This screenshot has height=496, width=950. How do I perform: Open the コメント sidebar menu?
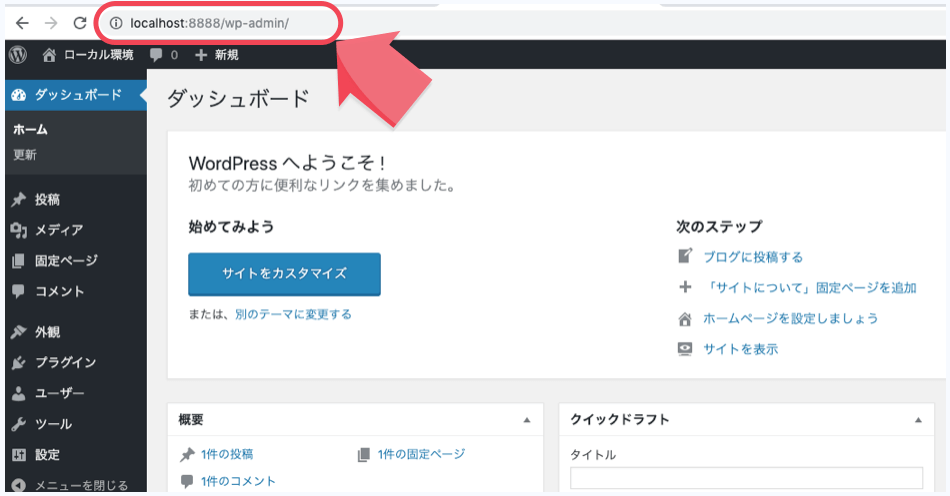59,291
